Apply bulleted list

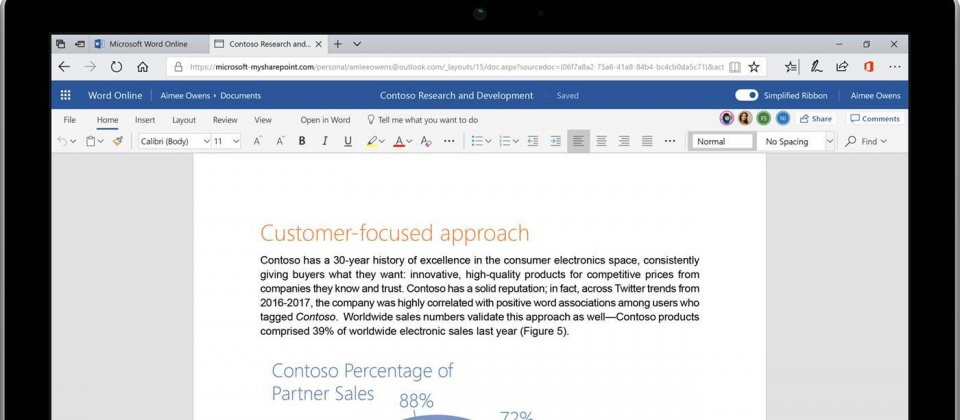point(477,141)
